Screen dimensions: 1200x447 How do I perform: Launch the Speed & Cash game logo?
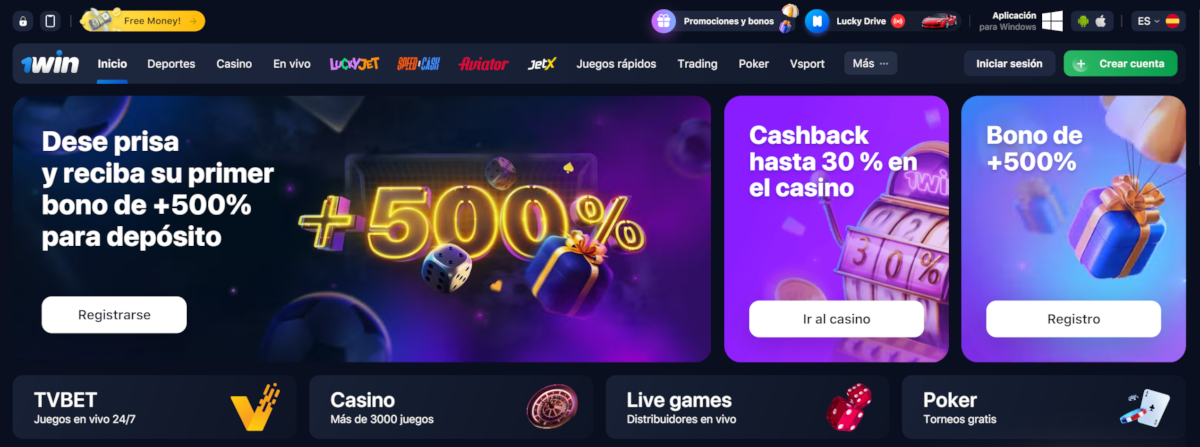coord(418,64)
